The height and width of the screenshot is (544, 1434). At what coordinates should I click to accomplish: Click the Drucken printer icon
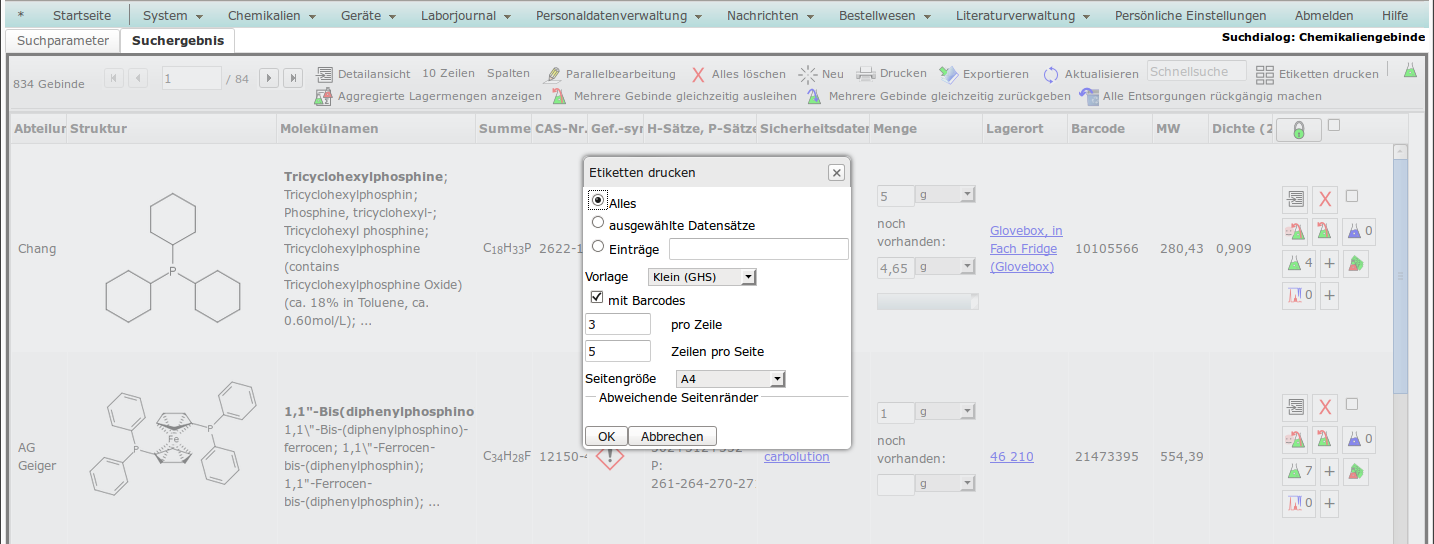[x=866, y=74]
